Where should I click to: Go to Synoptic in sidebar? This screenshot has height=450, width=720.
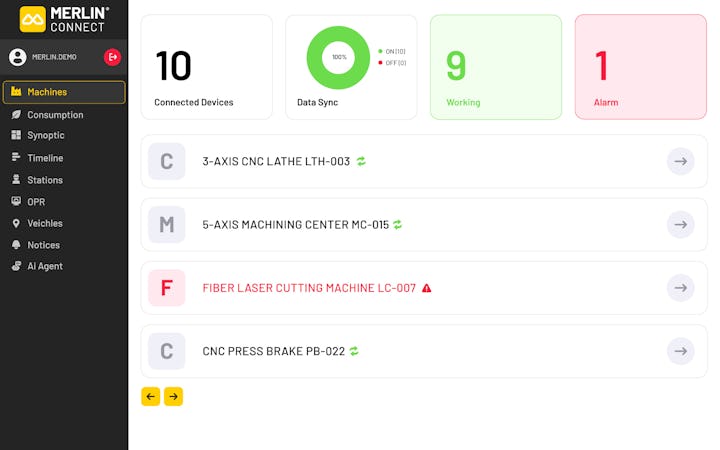45,136
